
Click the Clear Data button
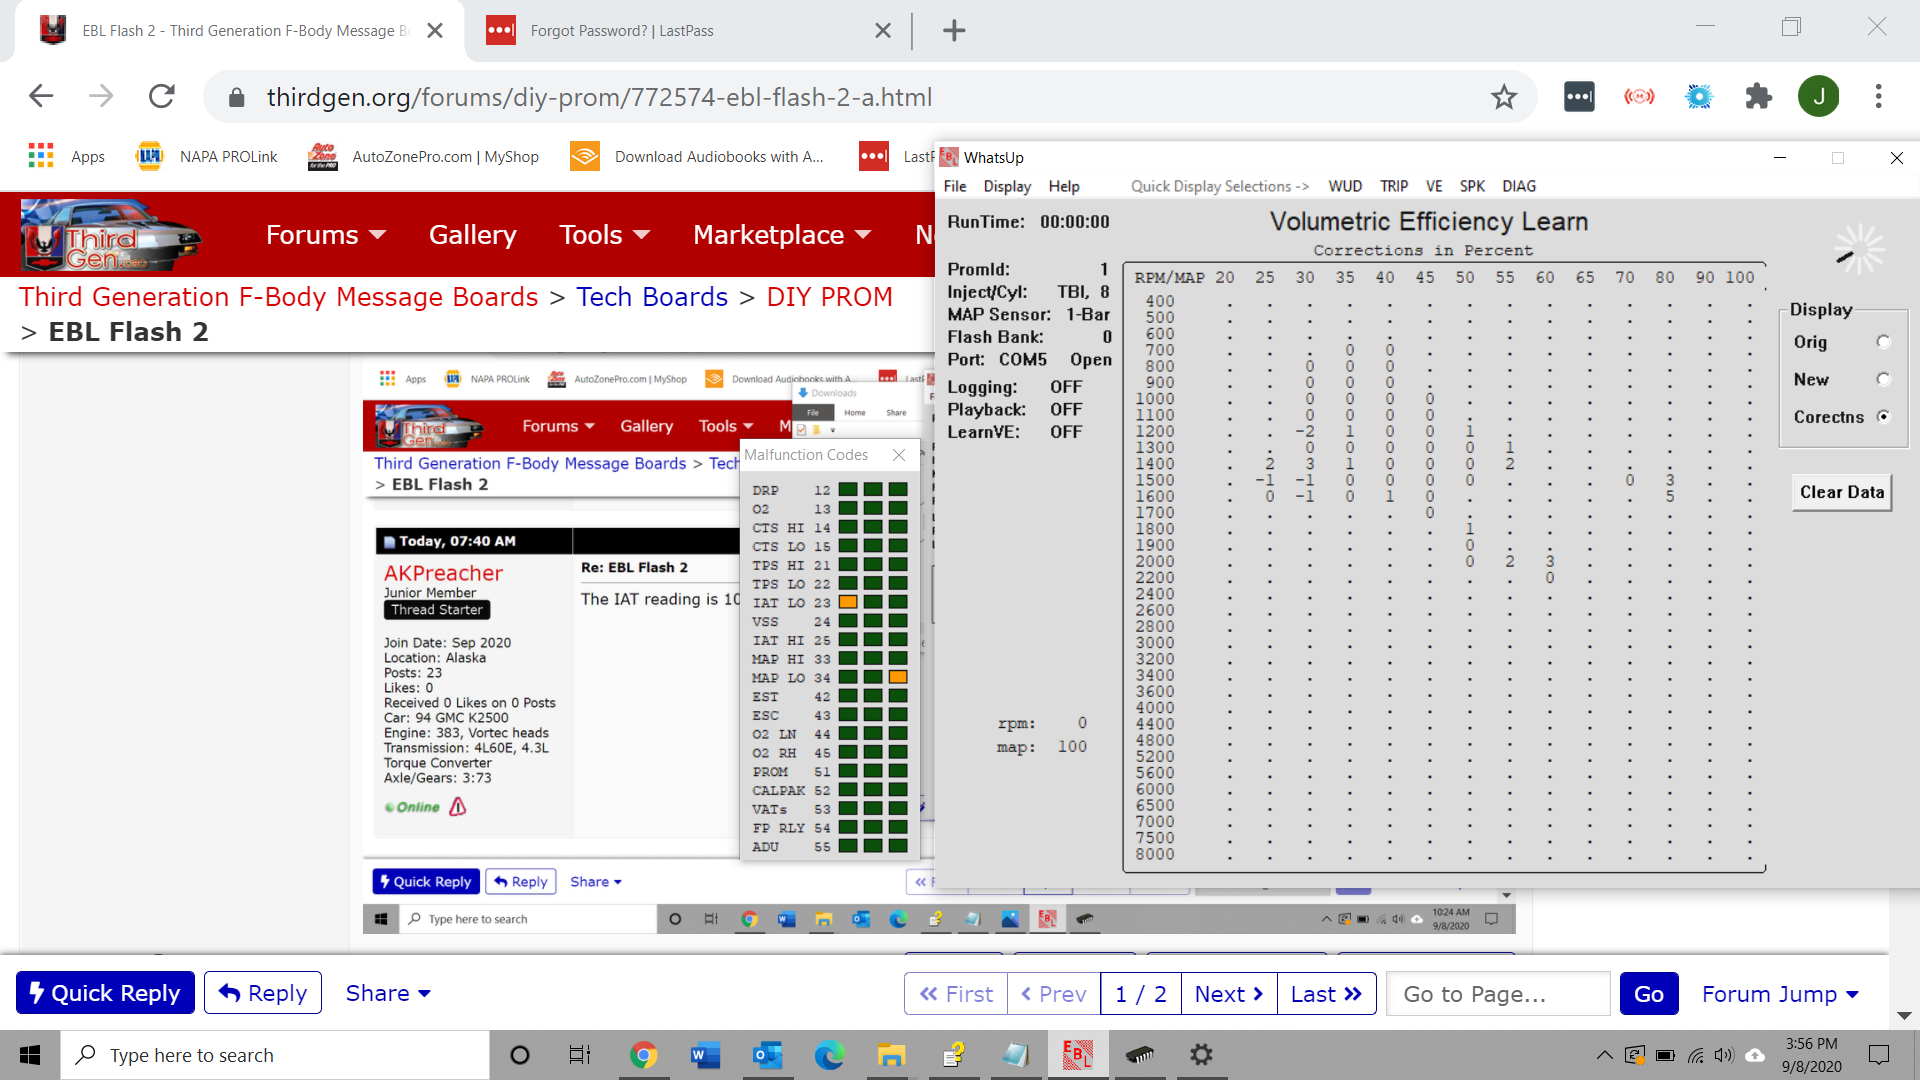(x=1841, y=492)
